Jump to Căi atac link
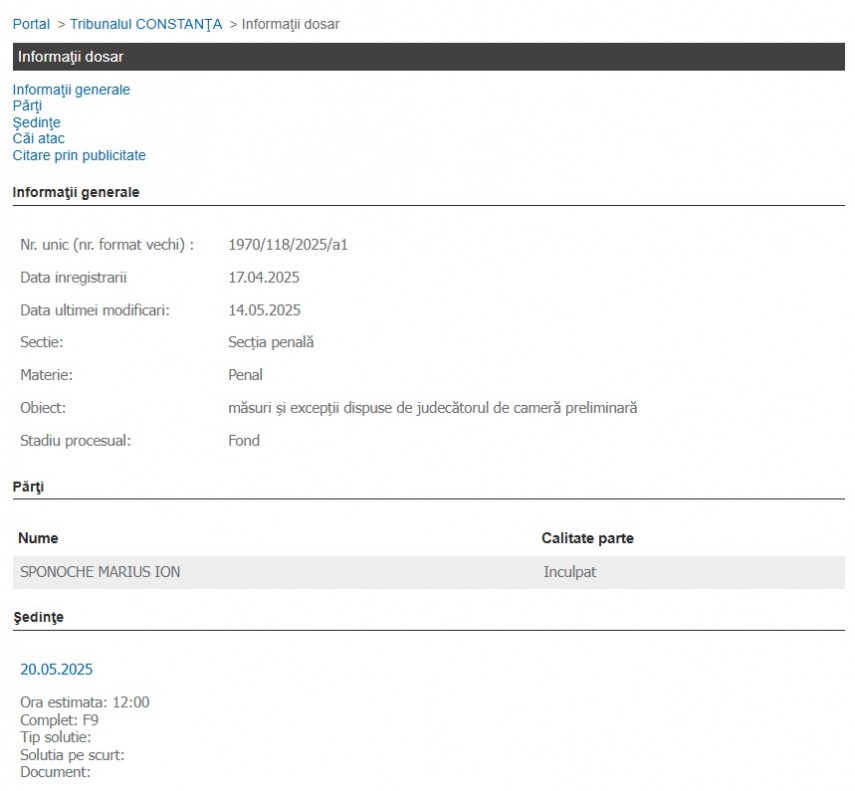 tap(38, 138)
